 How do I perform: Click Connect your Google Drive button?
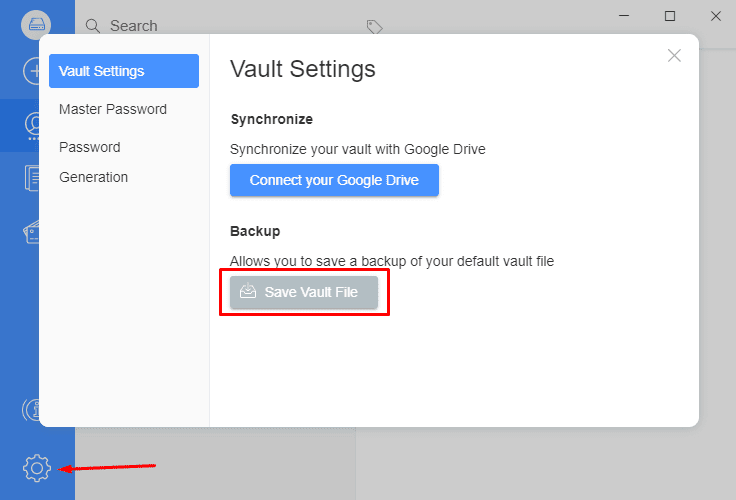pos(334,180)
